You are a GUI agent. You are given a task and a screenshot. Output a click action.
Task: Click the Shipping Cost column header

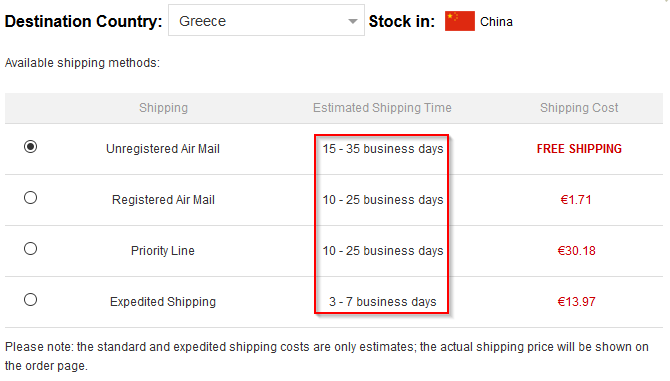click(x=579, y=108)
